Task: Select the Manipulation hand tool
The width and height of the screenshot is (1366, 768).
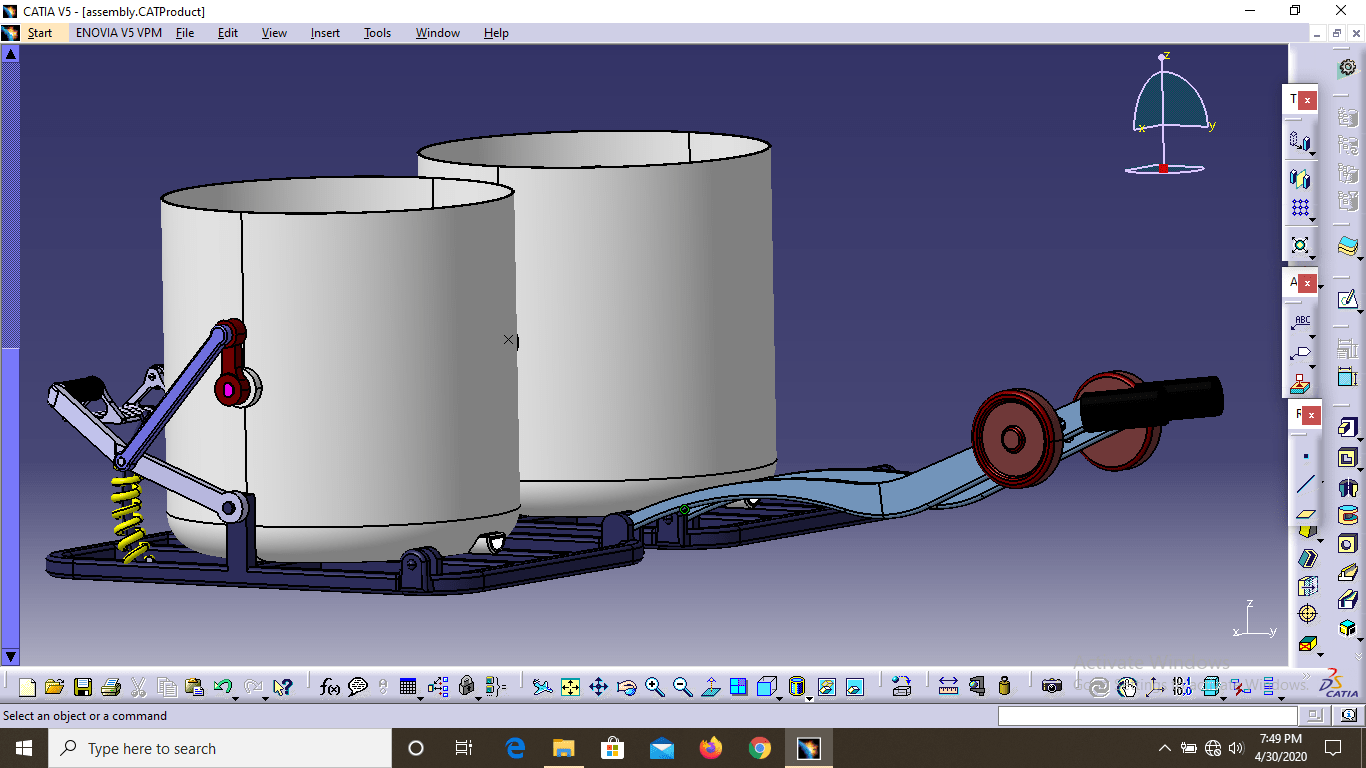Action: pyautogui.click(x=1127, y=687)
